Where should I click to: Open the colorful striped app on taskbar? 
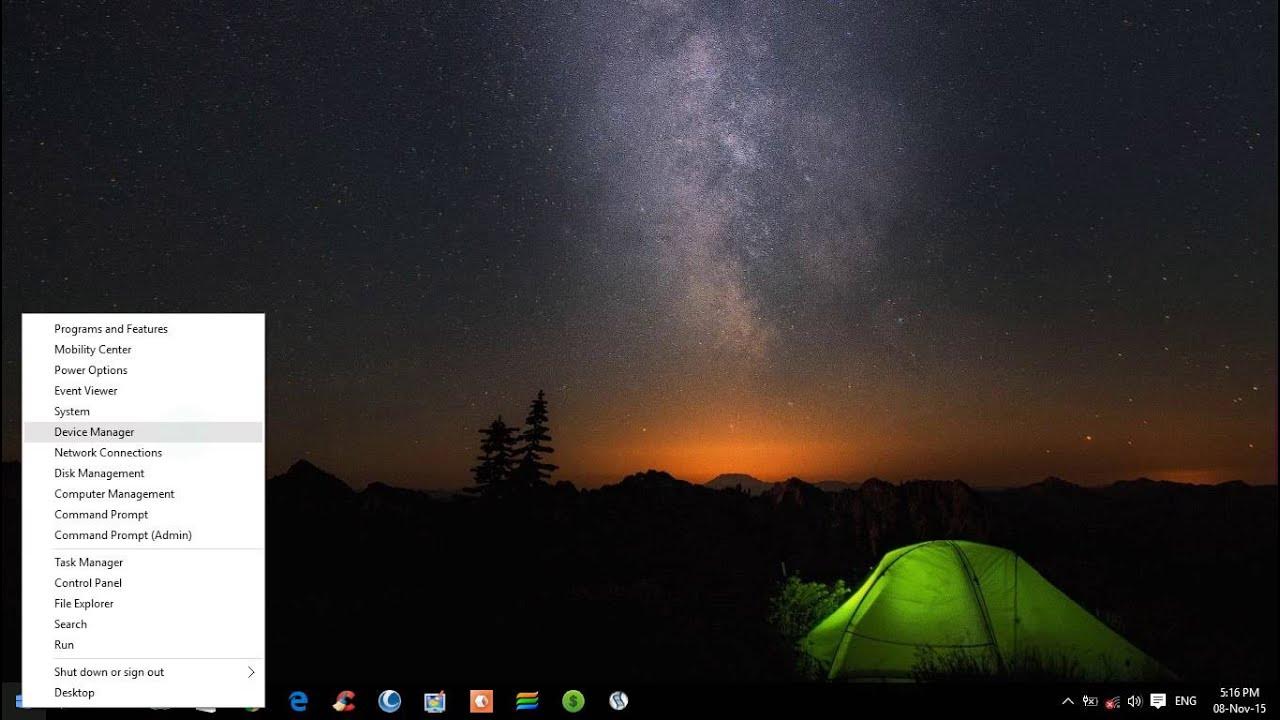pos(527,701)
